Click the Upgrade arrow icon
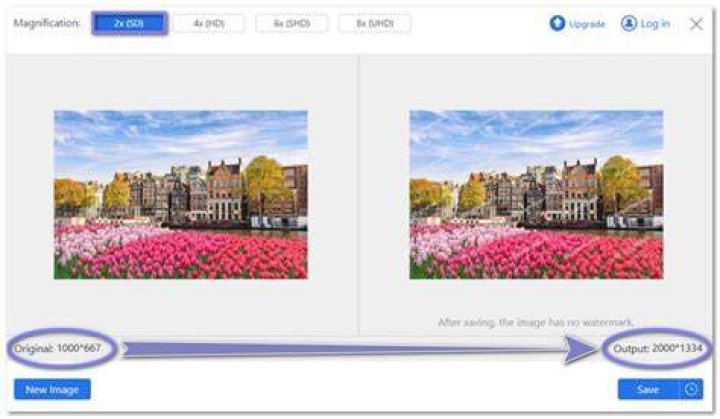 pos(557,23)
